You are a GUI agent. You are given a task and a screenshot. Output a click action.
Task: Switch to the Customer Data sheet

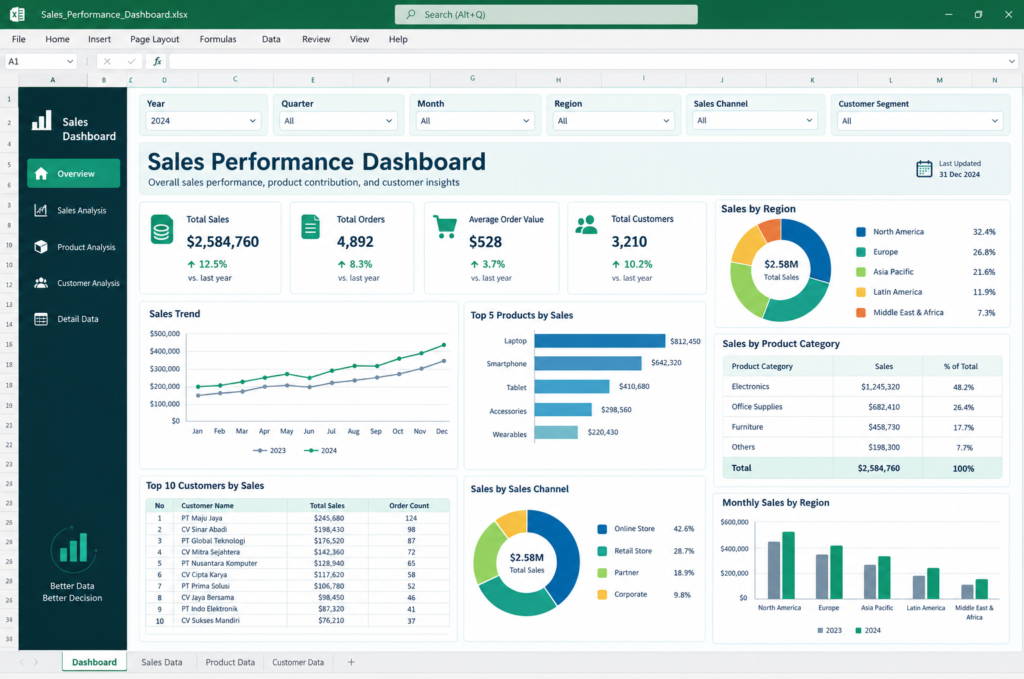(298, 662)
